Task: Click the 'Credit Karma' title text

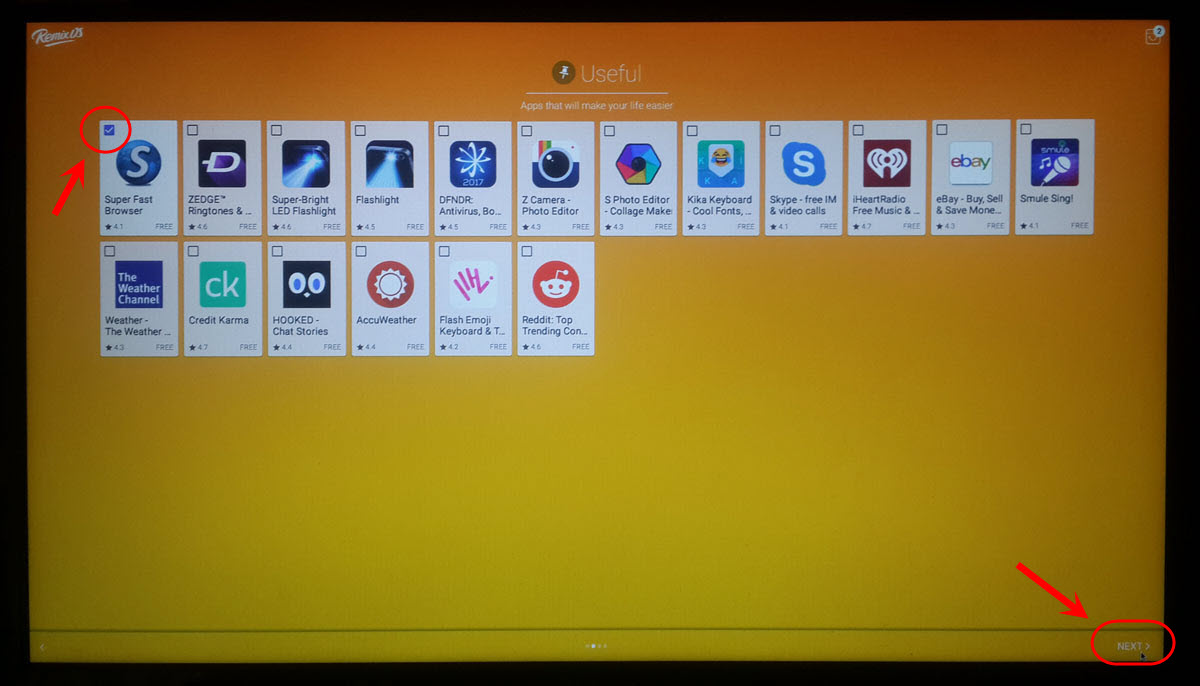Action: pyautogui.click(x=218, y=321)
